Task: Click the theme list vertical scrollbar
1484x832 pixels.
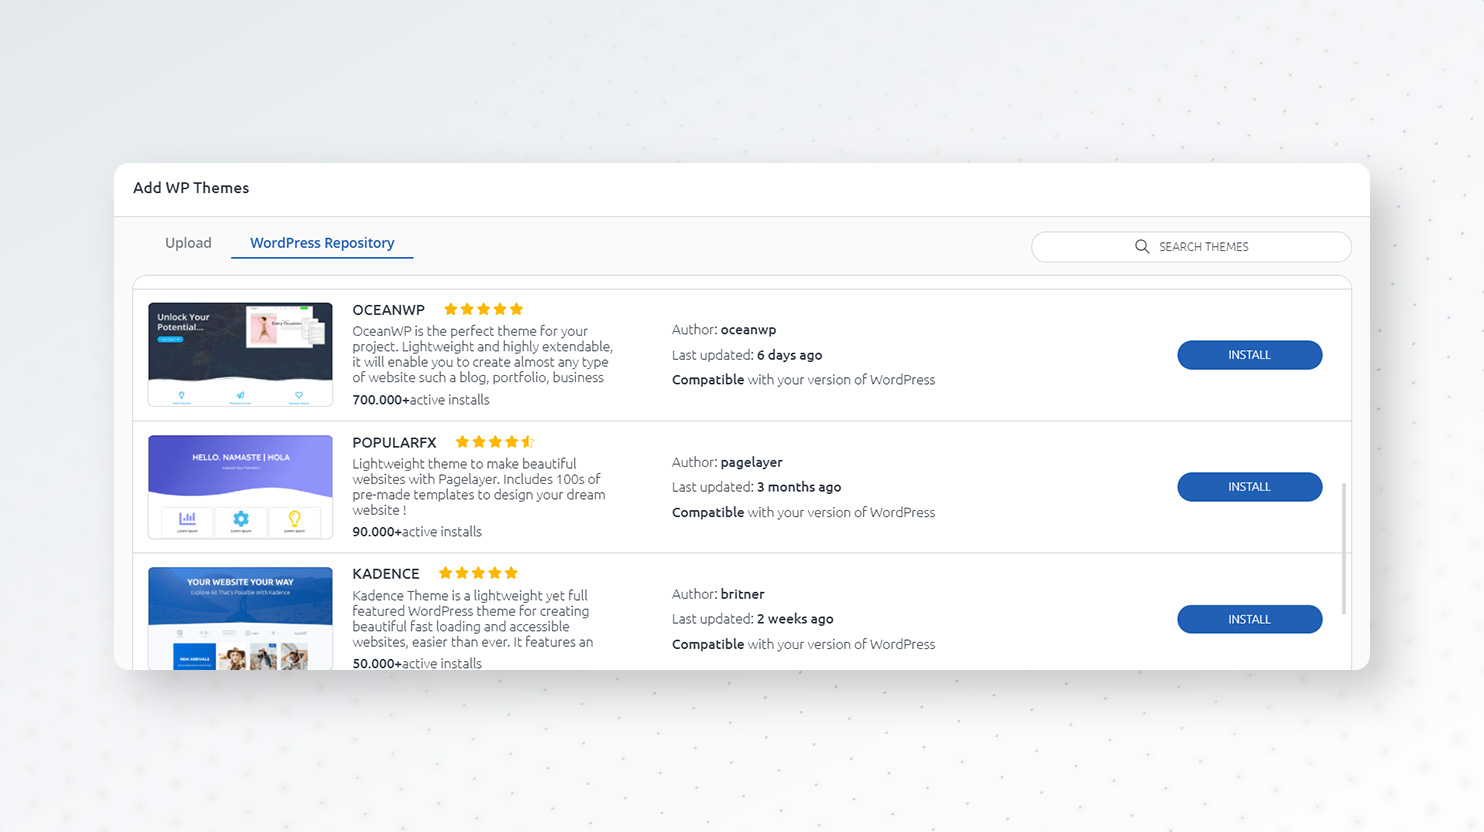Action: 1343,548
